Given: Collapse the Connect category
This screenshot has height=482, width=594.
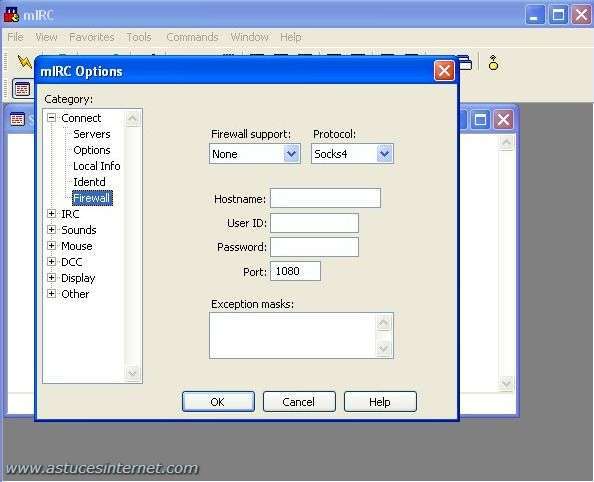Looking at the screenshot, I should click(x=52, y=118).
